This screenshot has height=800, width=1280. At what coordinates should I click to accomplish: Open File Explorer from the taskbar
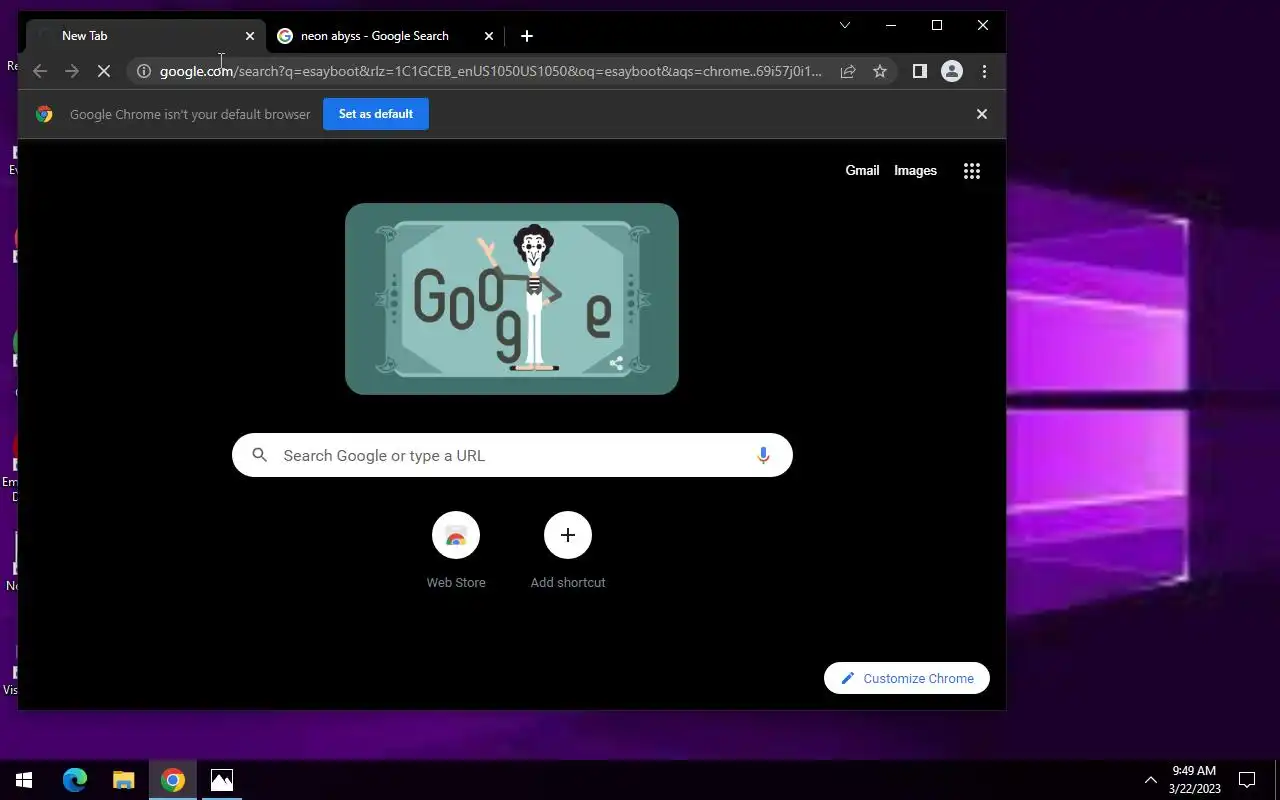[123, 780]
